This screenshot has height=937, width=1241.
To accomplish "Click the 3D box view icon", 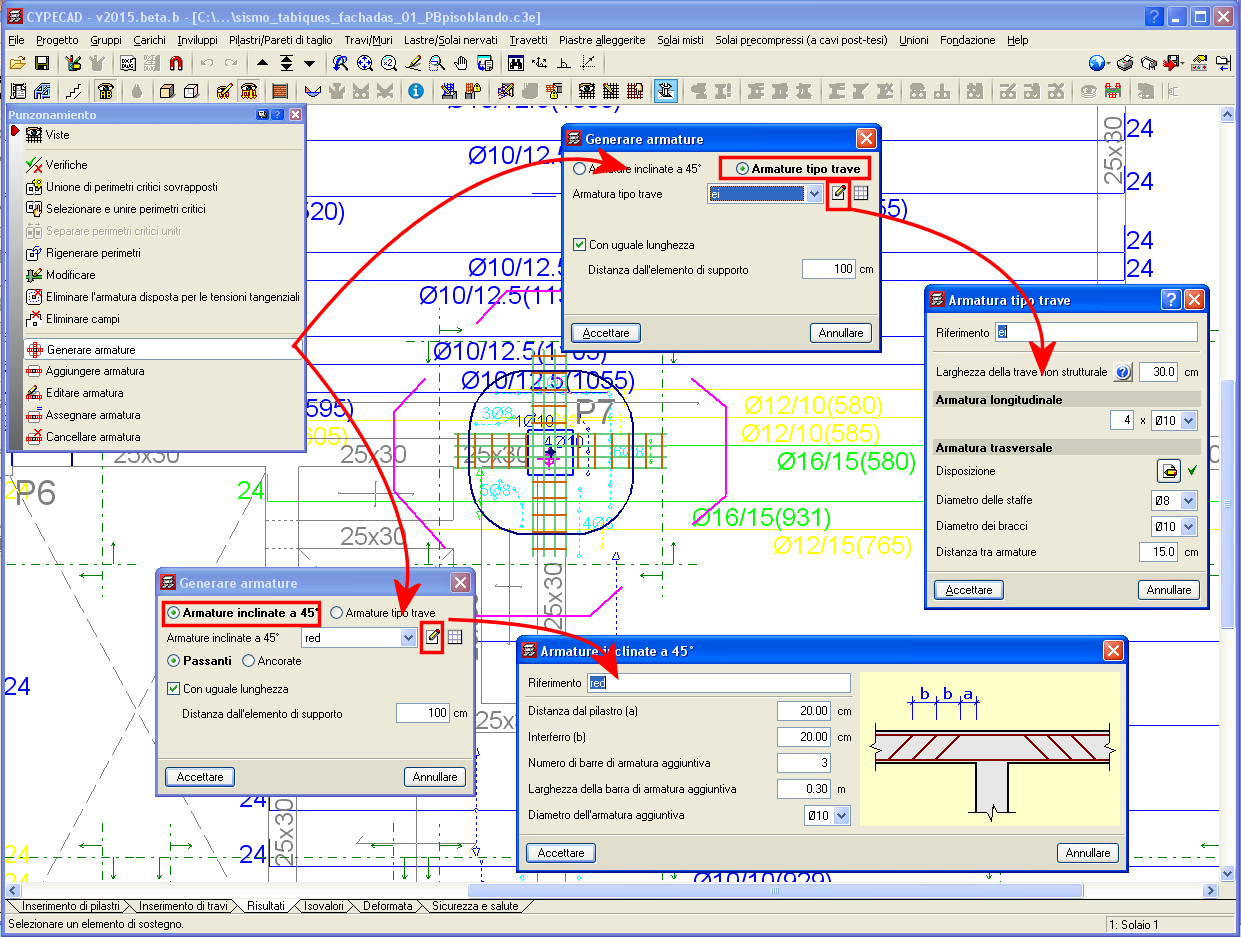I will 166,91.
